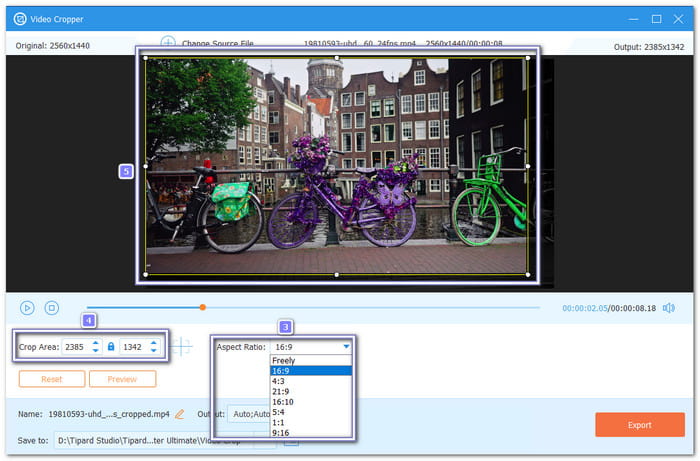Click the orange playback slider handle
Screen dimensions: 700x461
point(202,307)
